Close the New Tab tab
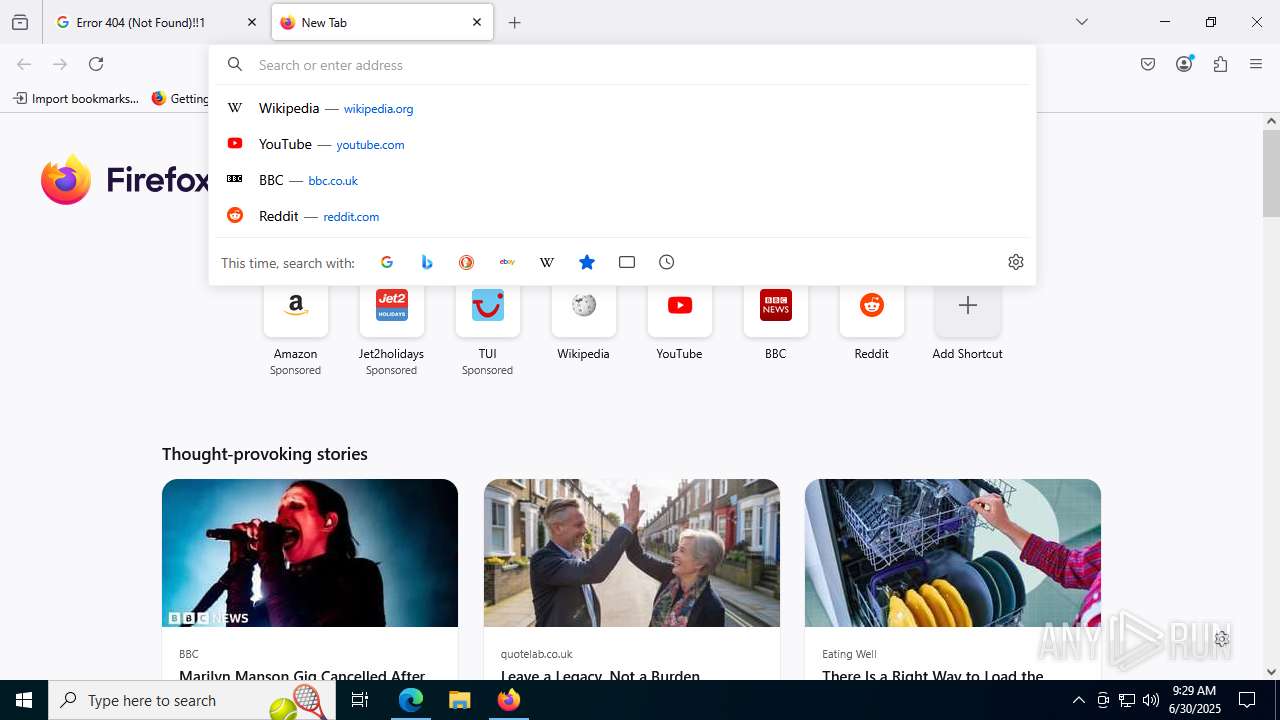The image size is (1280, 720). 477,22
